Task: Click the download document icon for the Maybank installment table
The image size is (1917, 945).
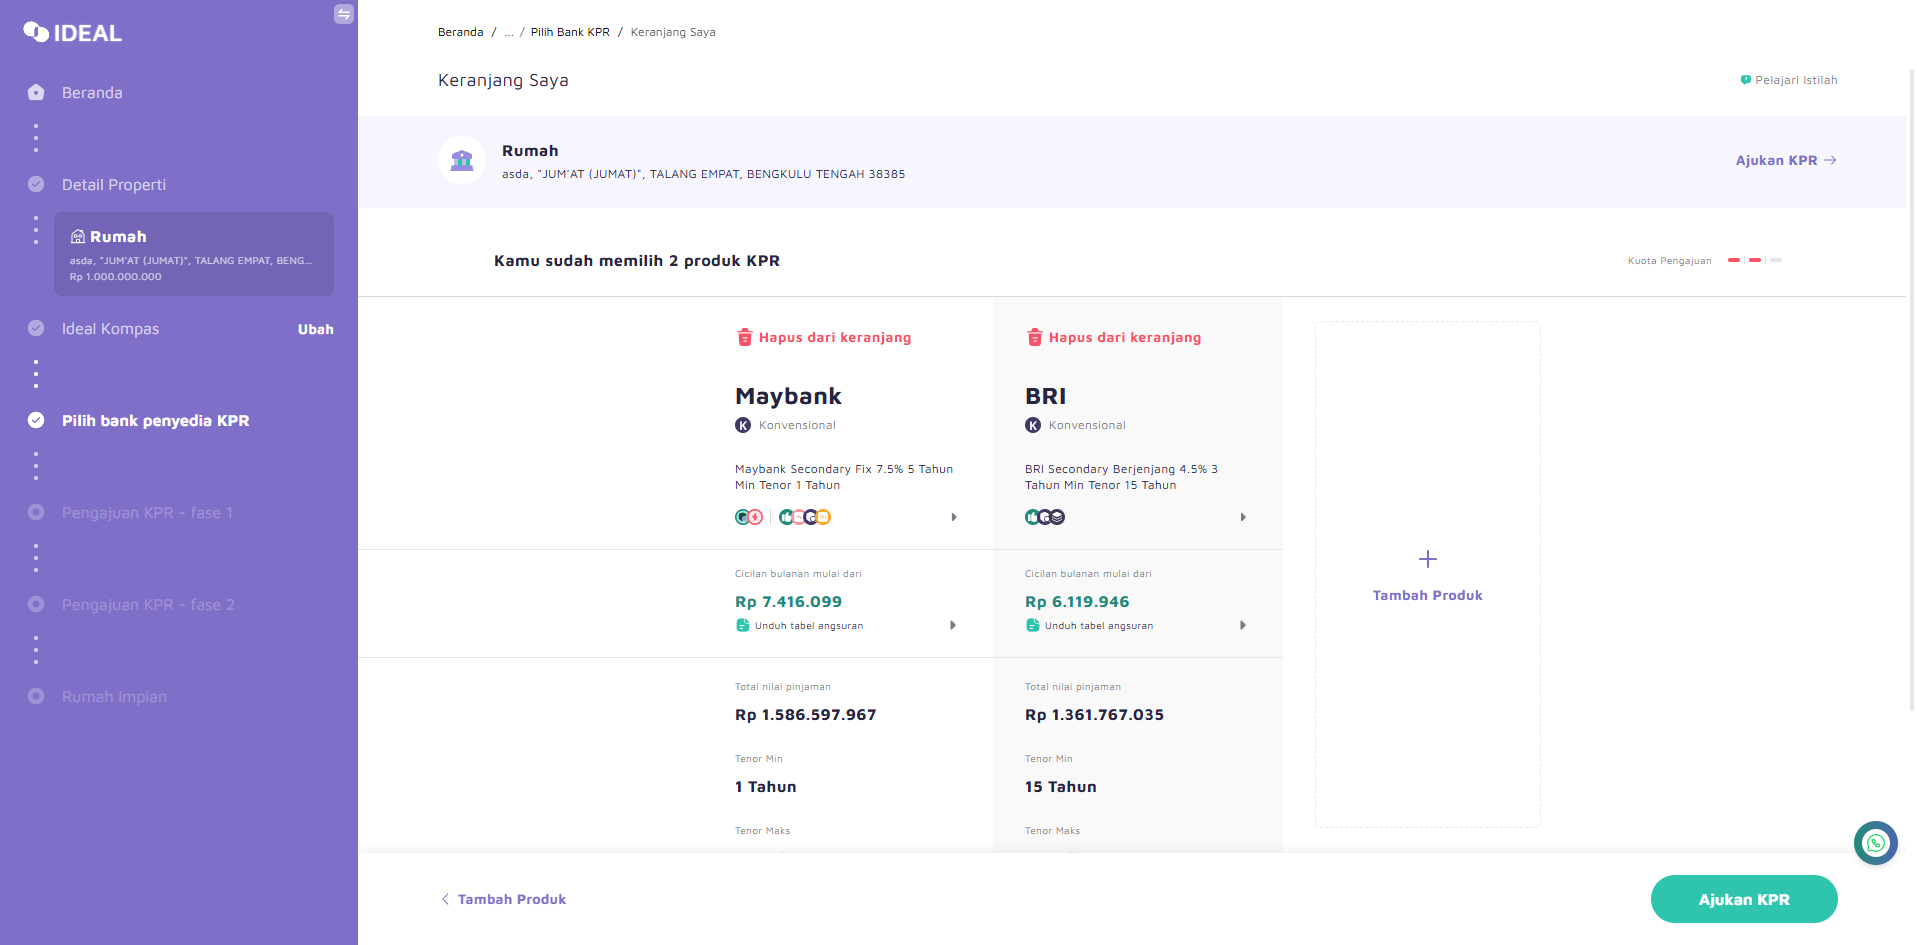Action: click(742, 625)
